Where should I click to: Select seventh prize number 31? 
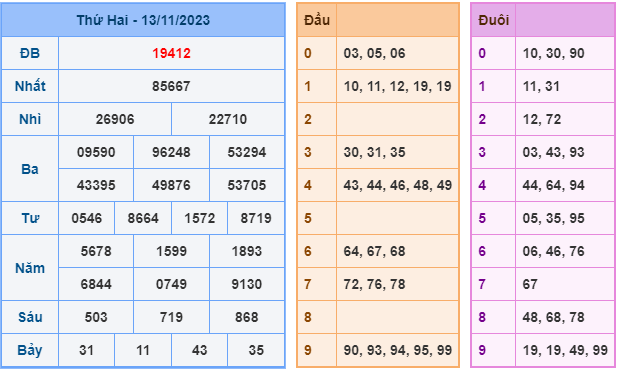pyautogui.click(x=87, y=350)
